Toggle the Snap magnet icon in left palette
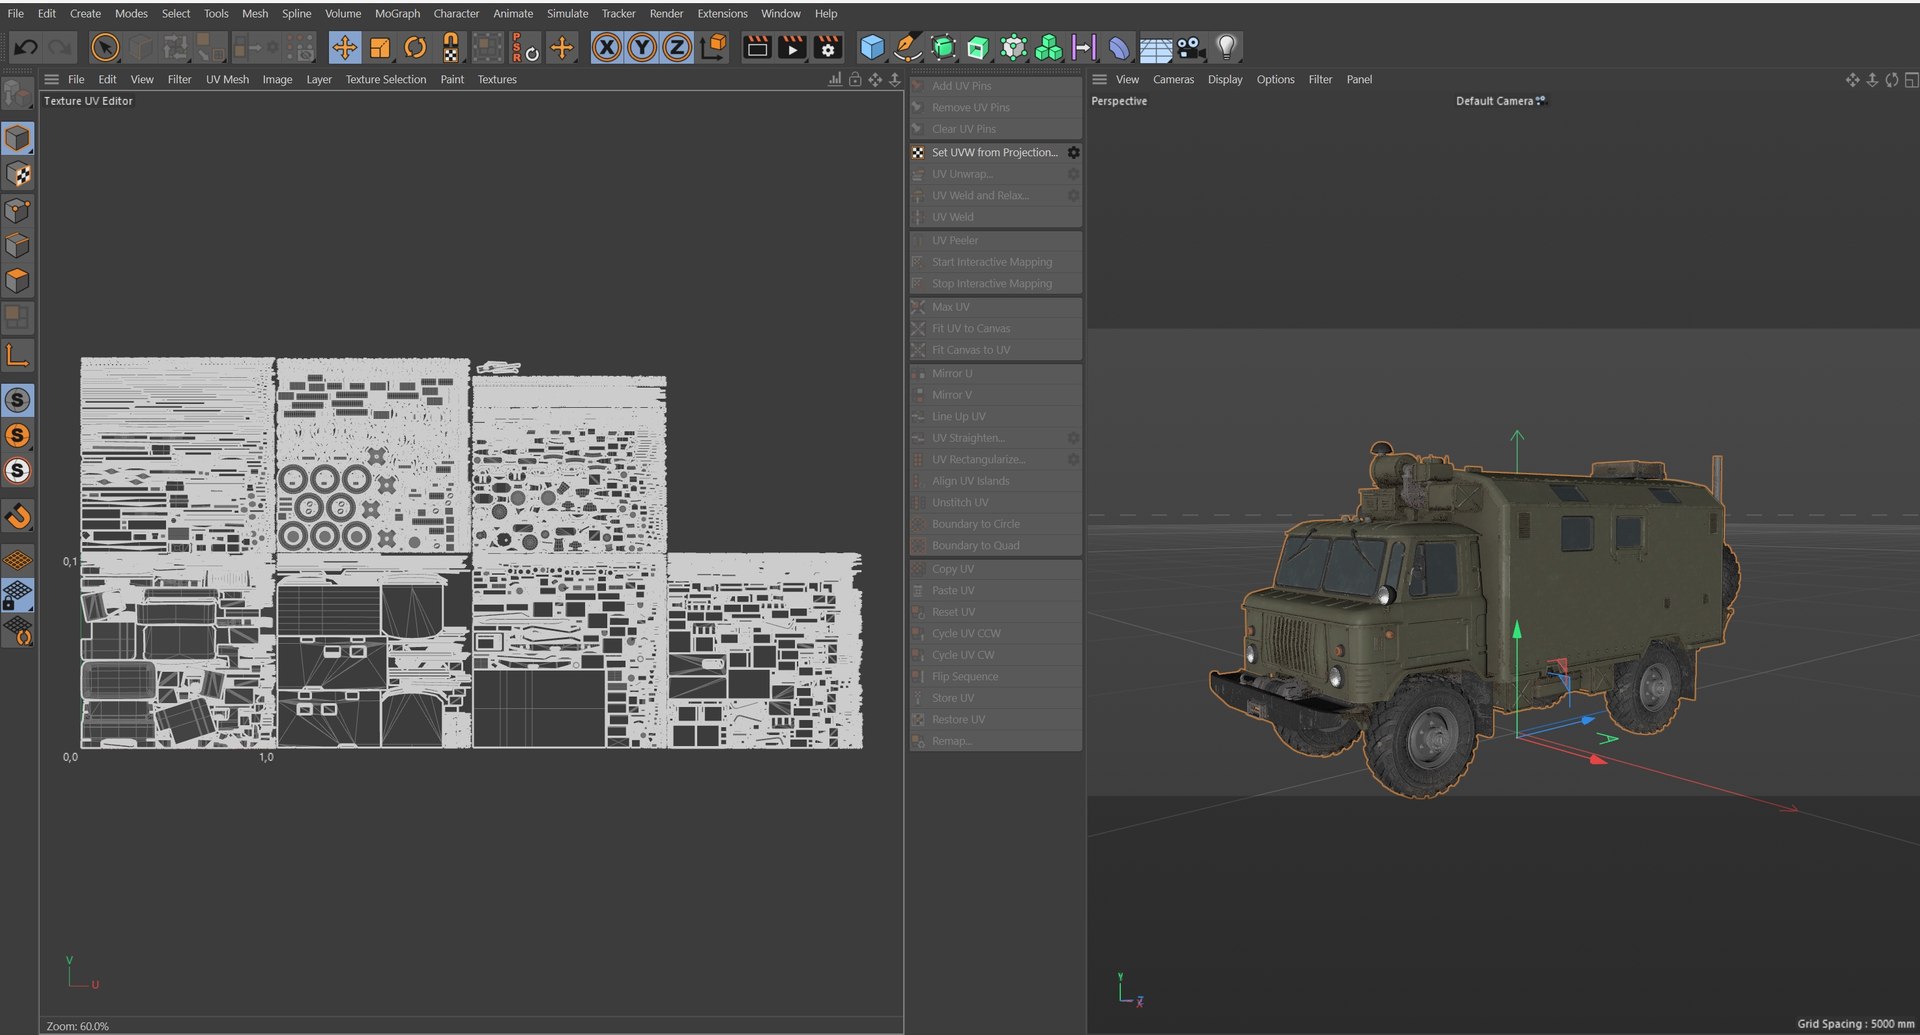 (18, 516)
